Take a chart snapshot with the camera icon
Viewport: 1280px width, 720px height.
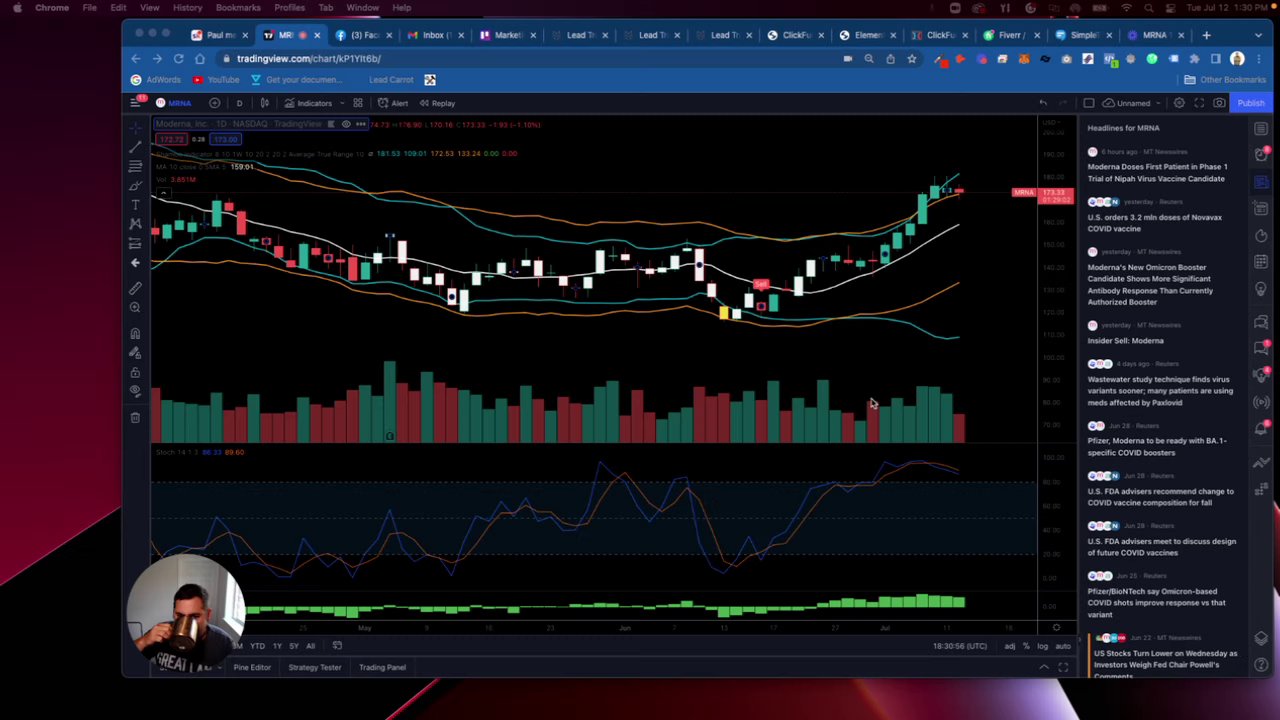[x=1219, y=103]
